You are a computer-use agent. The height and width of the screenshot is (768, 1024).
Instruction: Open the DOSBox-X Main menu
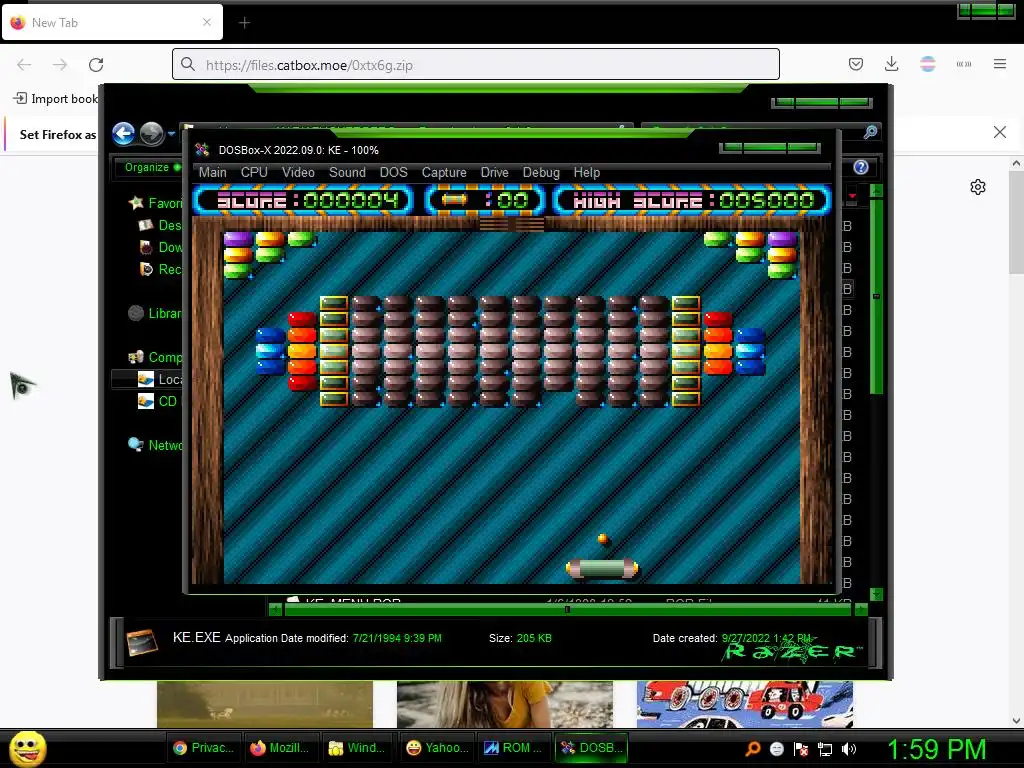[212, 172]
